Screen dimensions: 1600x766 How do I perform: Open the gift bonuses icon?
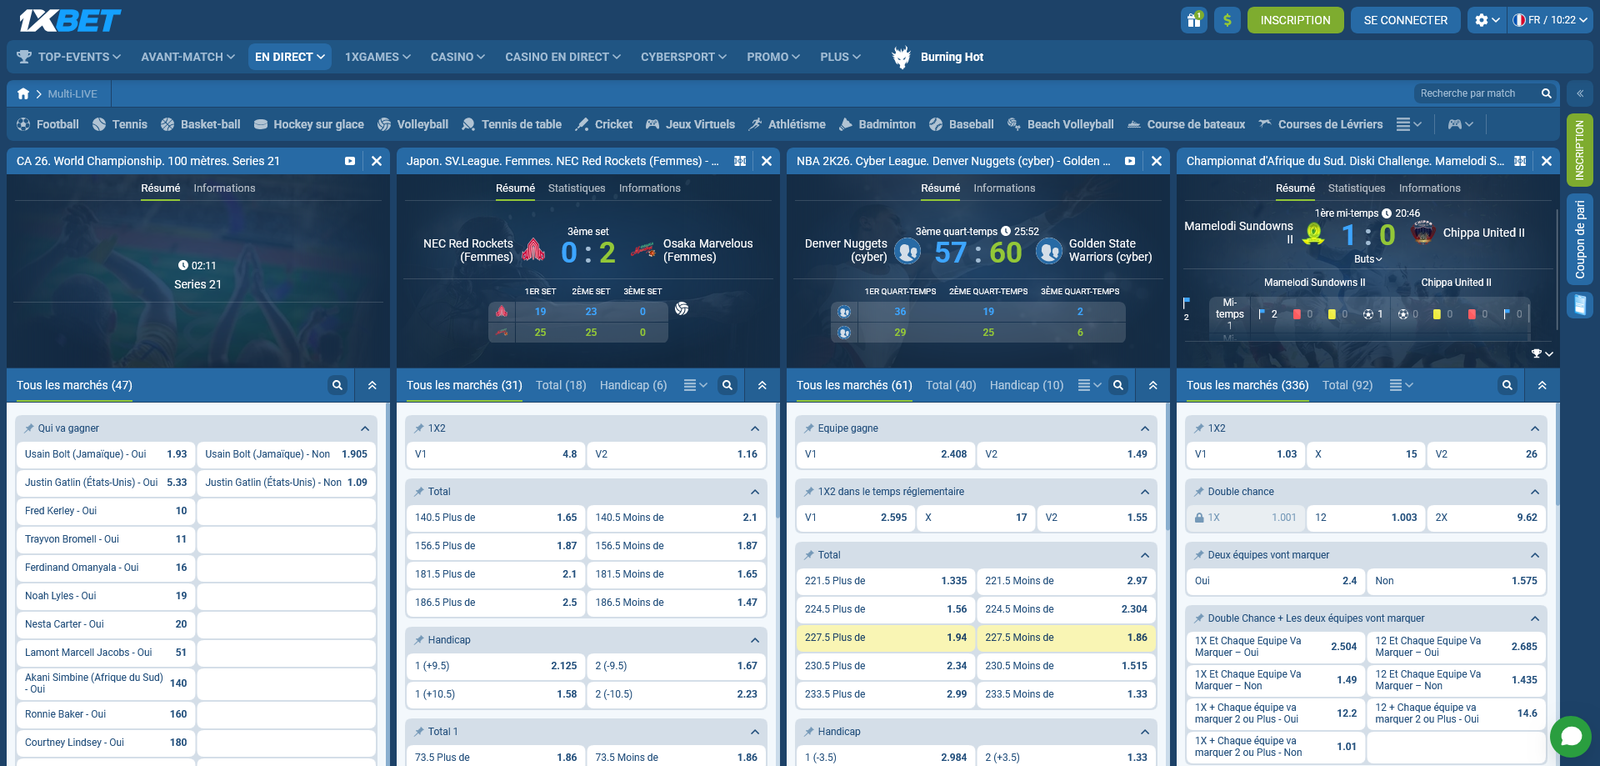point(1195,20)
